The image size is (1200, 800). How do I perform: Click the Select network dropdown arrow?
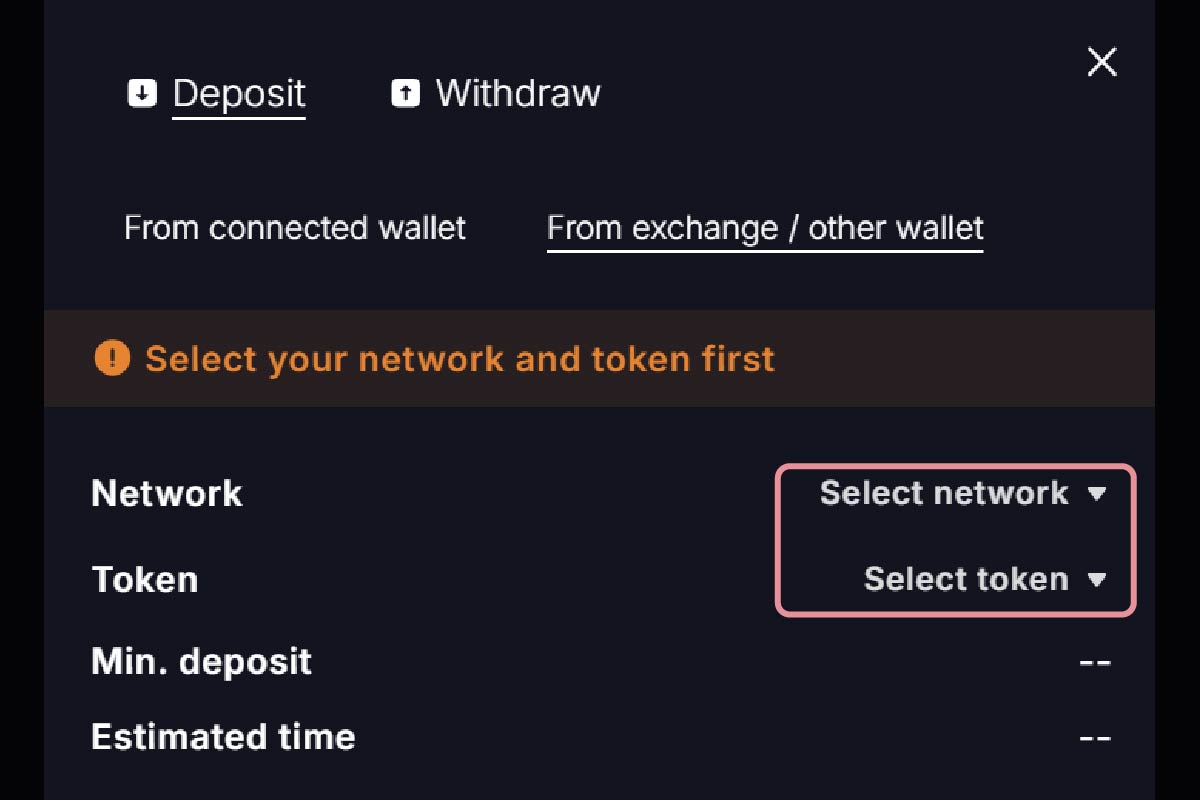point(1097,493)
